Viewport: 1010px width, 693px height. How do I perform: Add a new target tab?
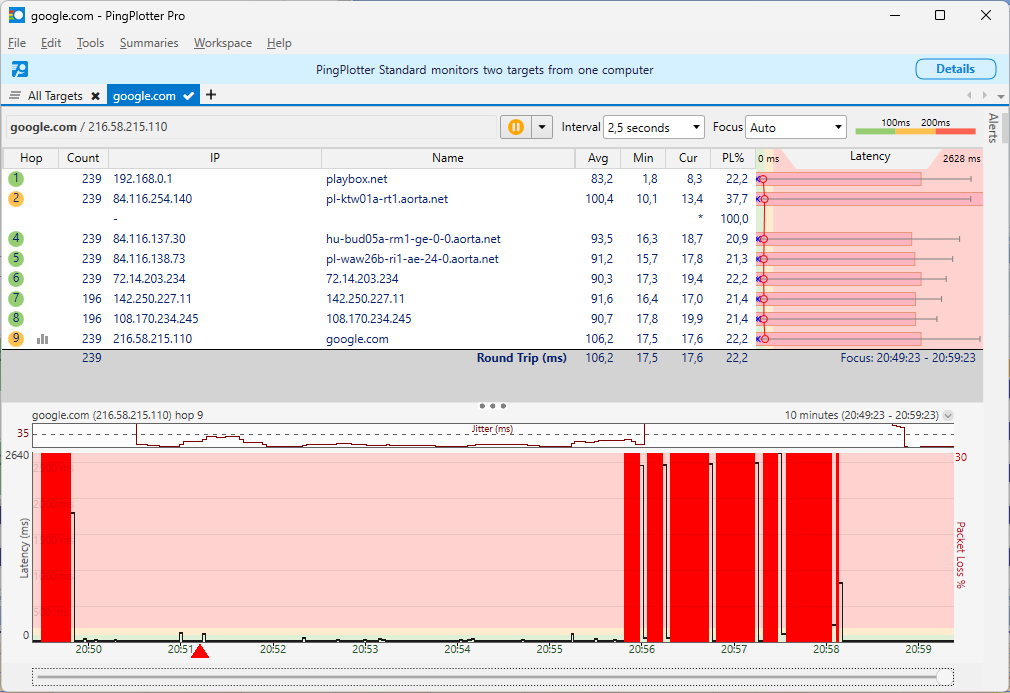coord(211,95)
